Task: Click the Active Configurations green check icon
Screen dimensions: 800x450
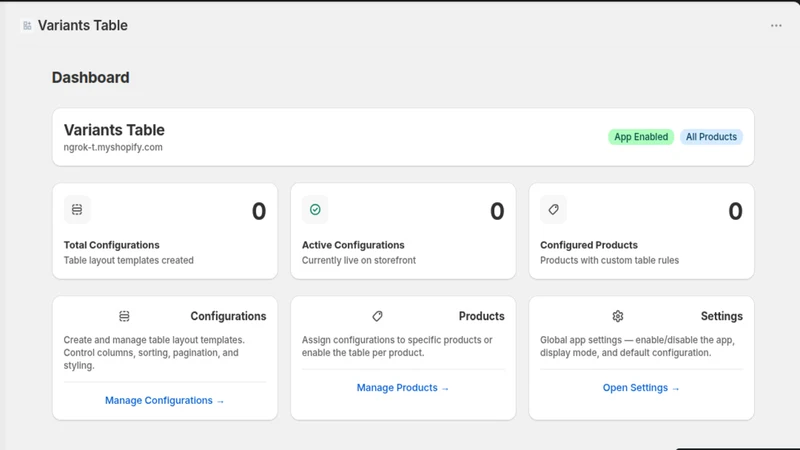Action: coord(315,210)
